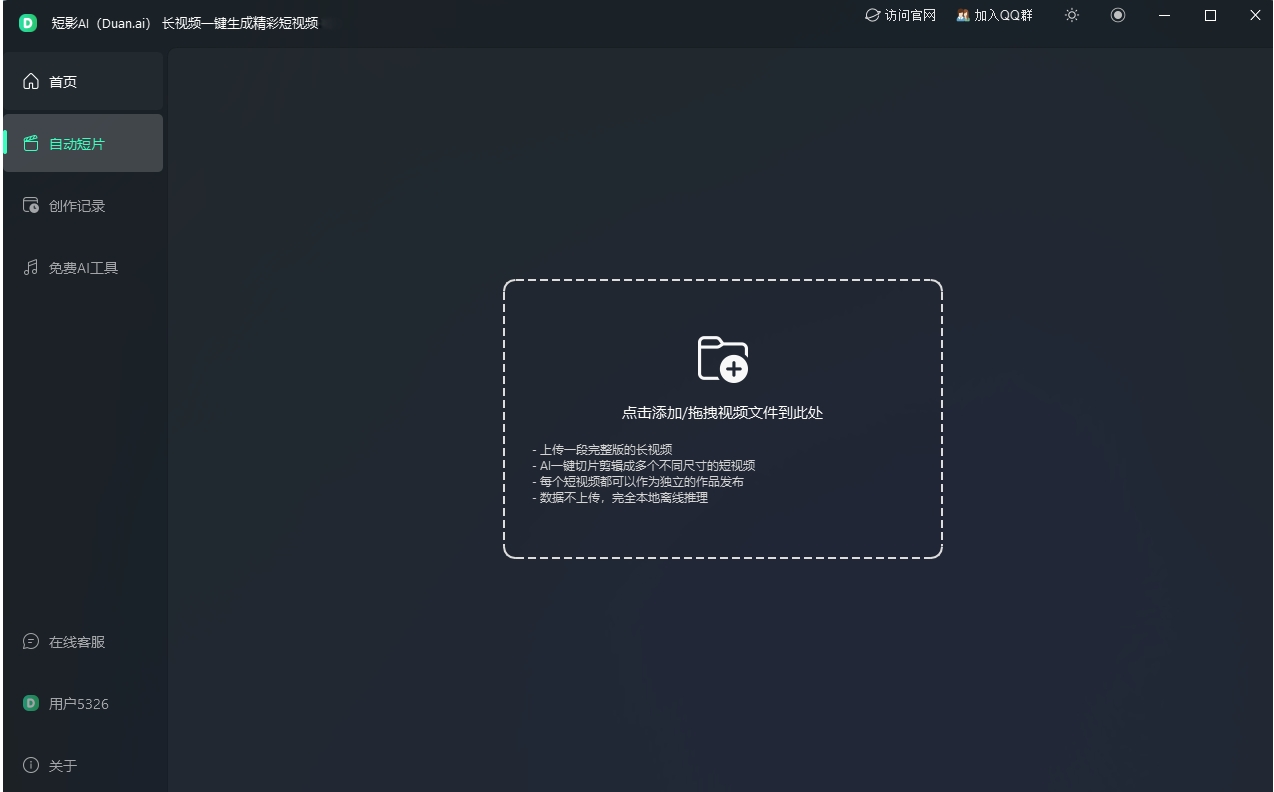Image resolution: width=1274 pixels, height=792 pixels.
Task: Select the 自动短片 sidebar item
Action: click(x=83, y=143)
